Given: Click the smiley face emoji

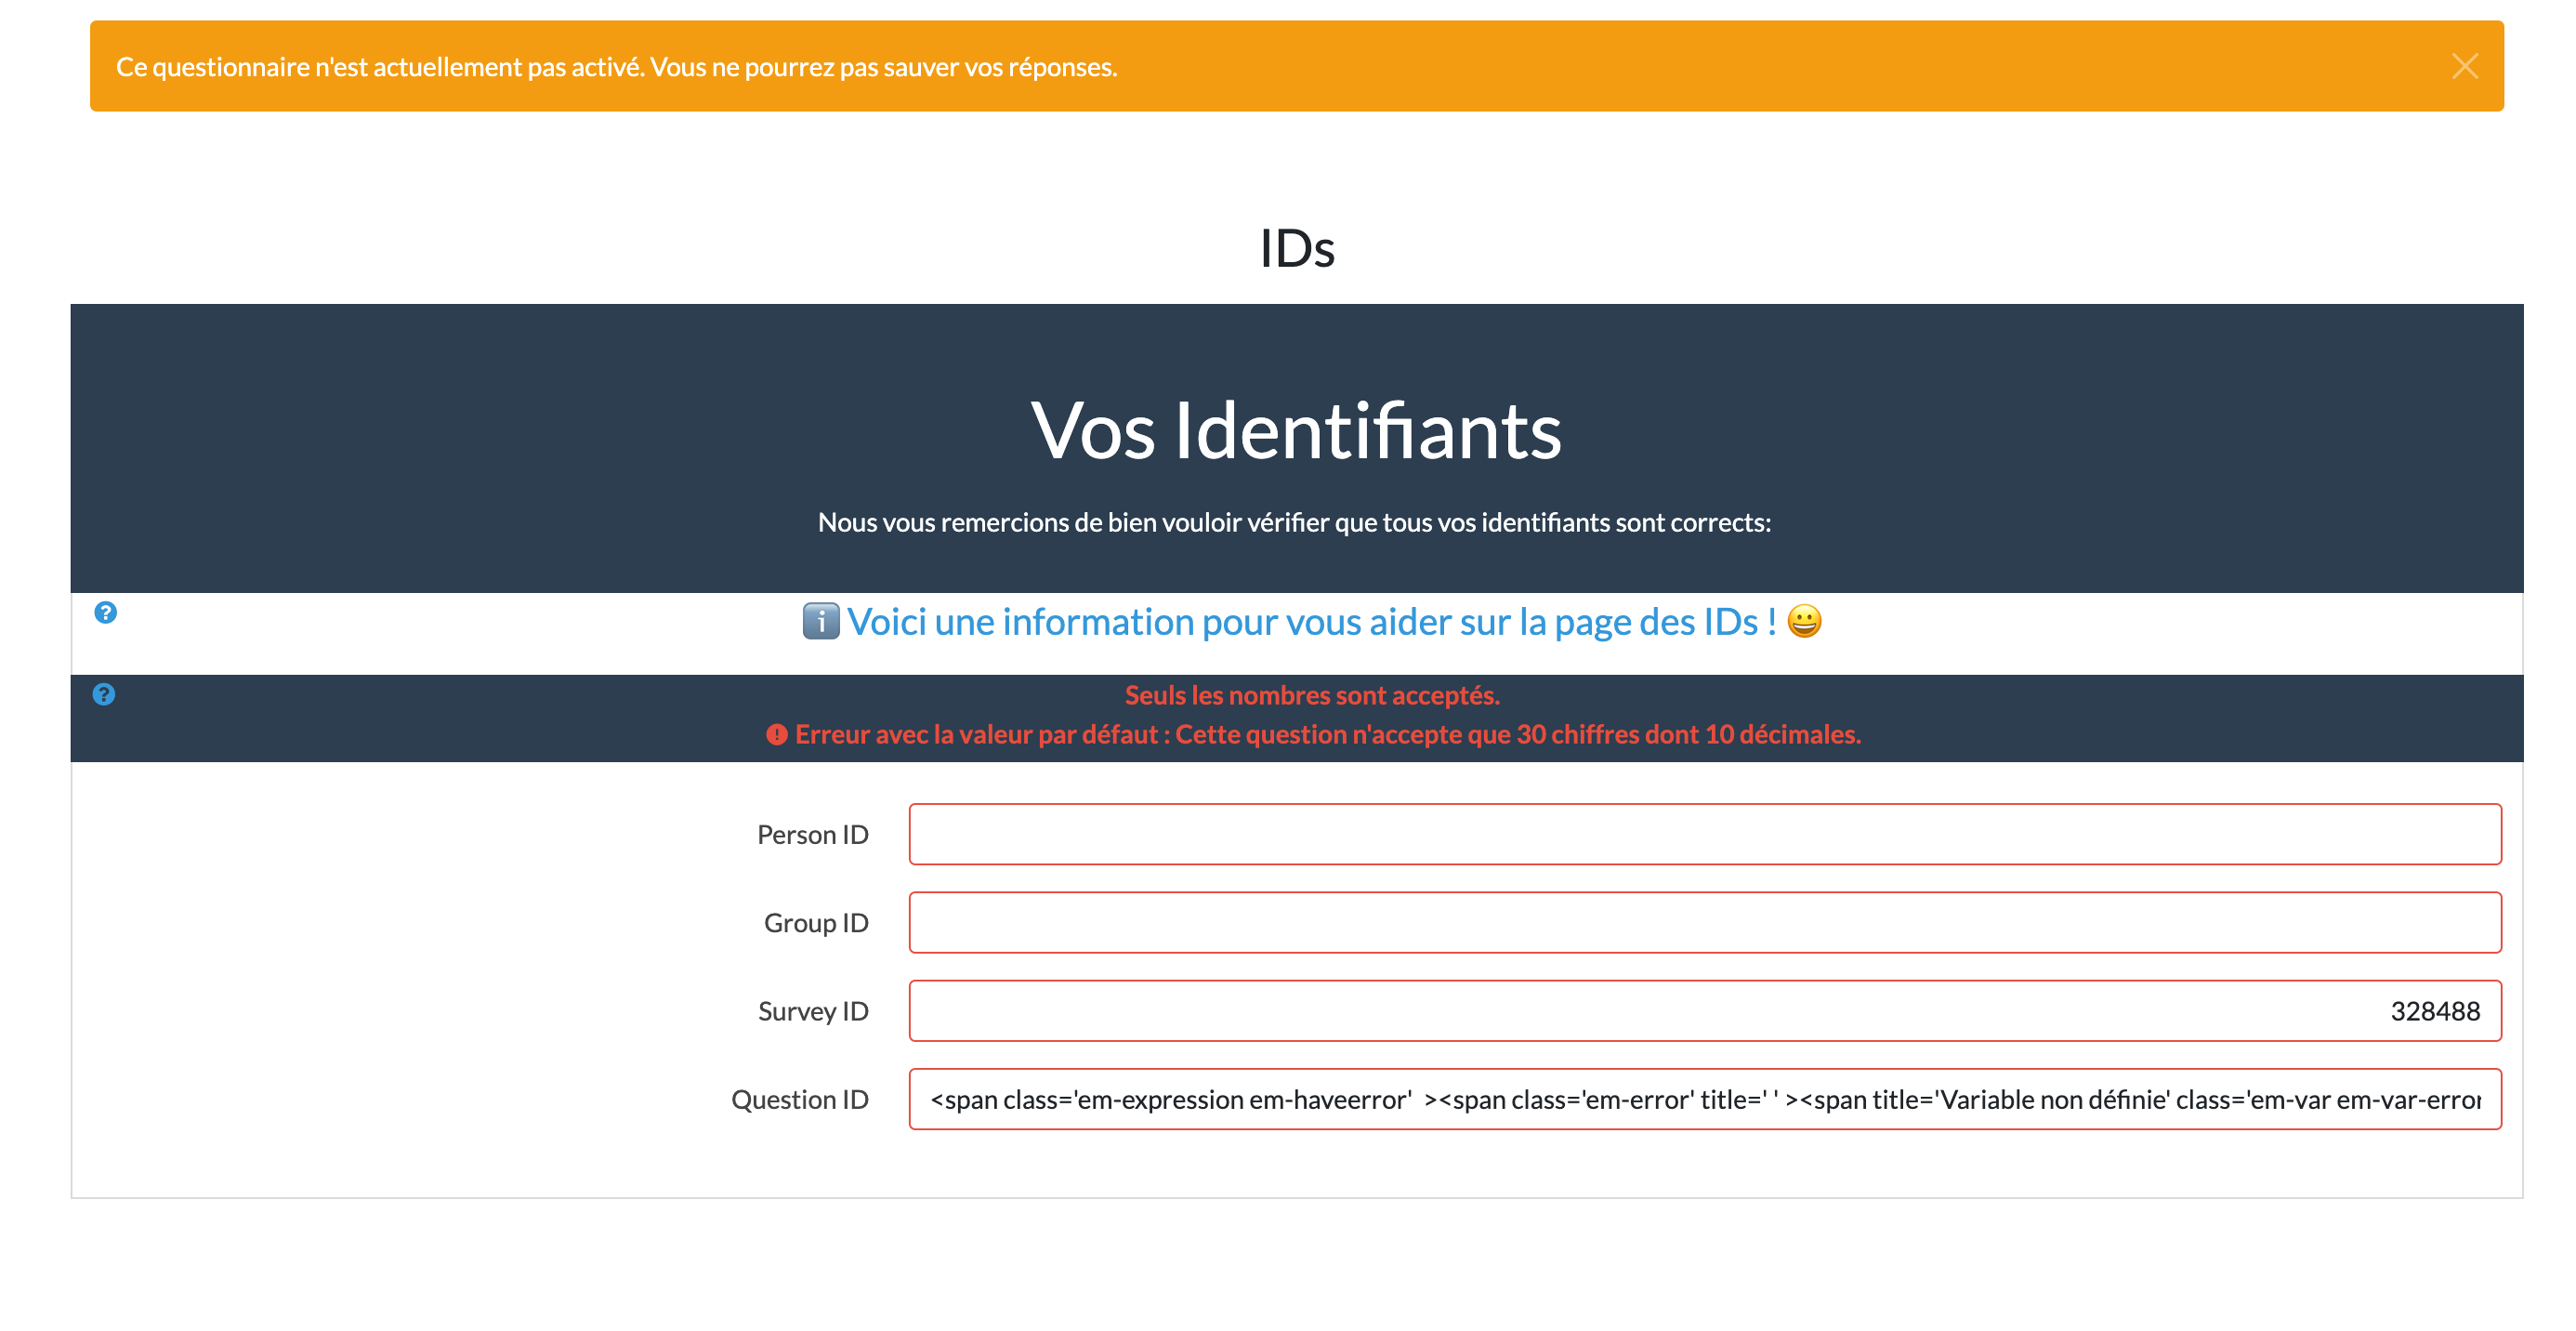Looking at the screenshot, I should [1803, 621].
